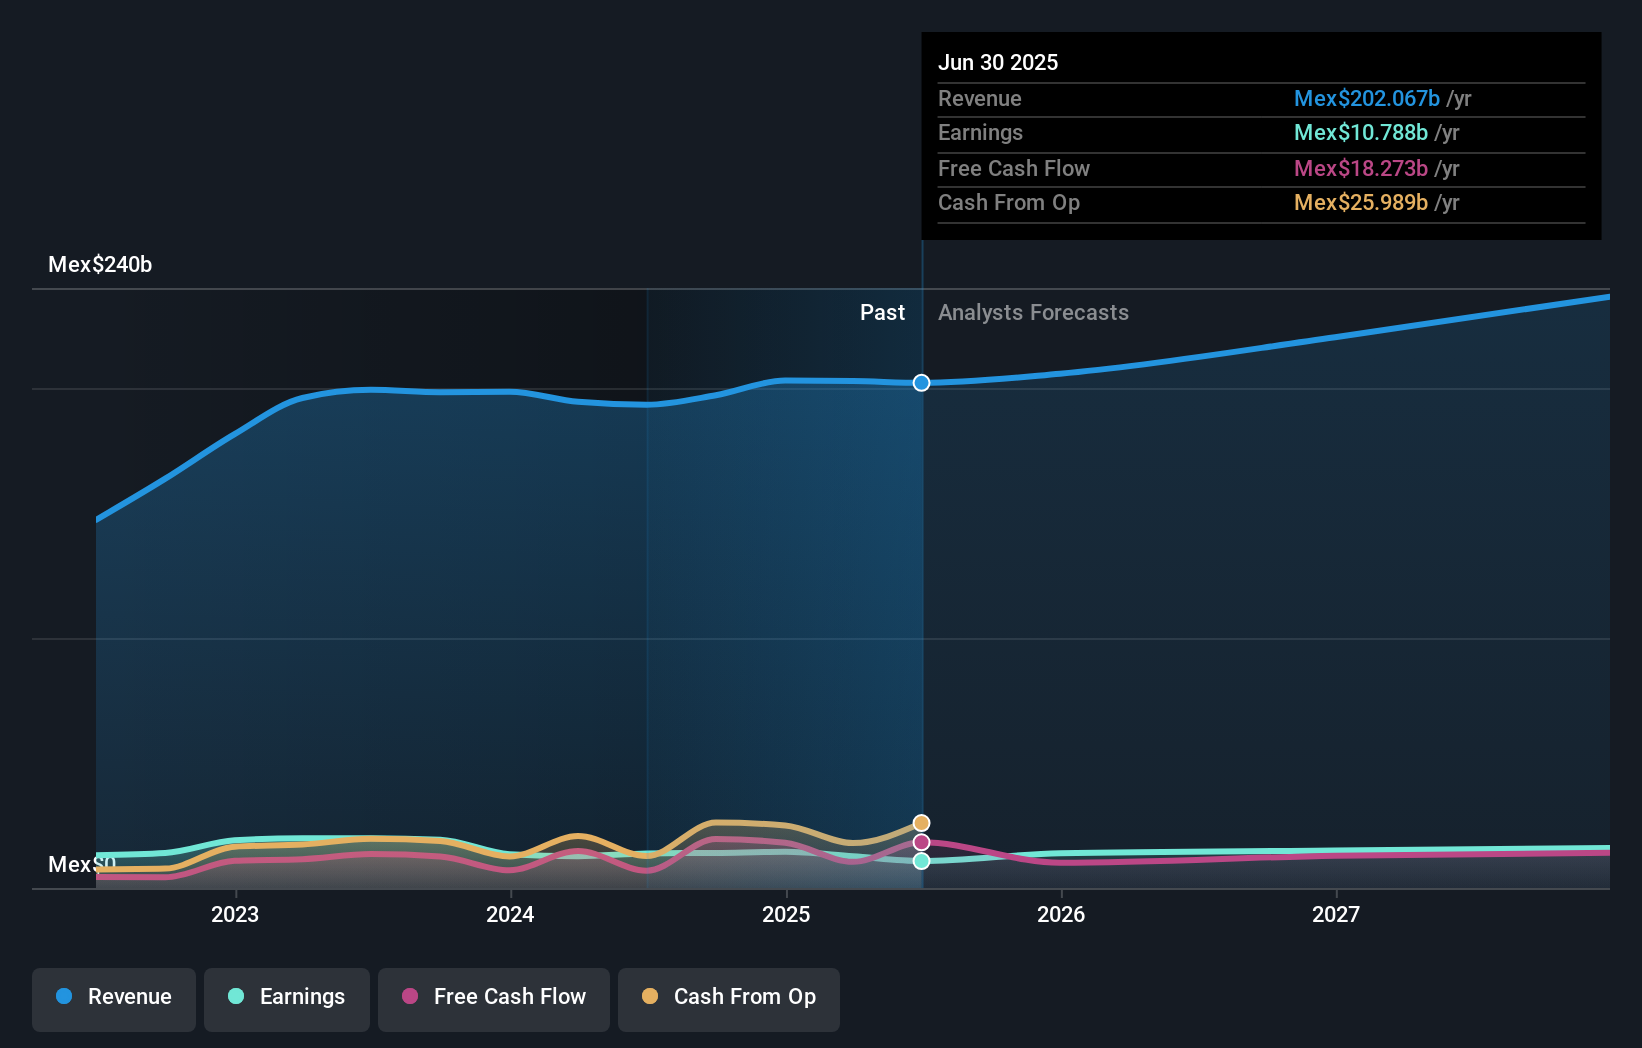Select the yellow Cash From Op marker on chart
Viewport: 1642px width, 1048px height.
921,823
